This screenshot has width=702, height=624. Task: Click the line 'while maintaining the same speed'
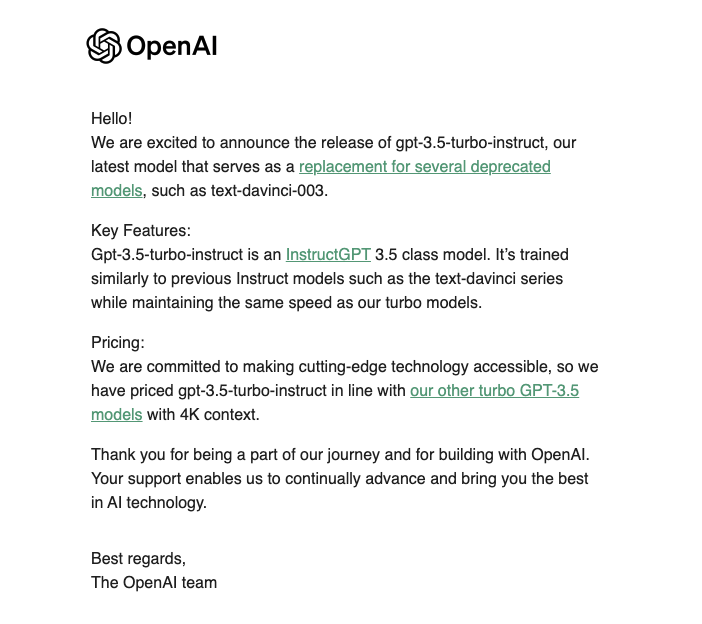click(287, 303)
